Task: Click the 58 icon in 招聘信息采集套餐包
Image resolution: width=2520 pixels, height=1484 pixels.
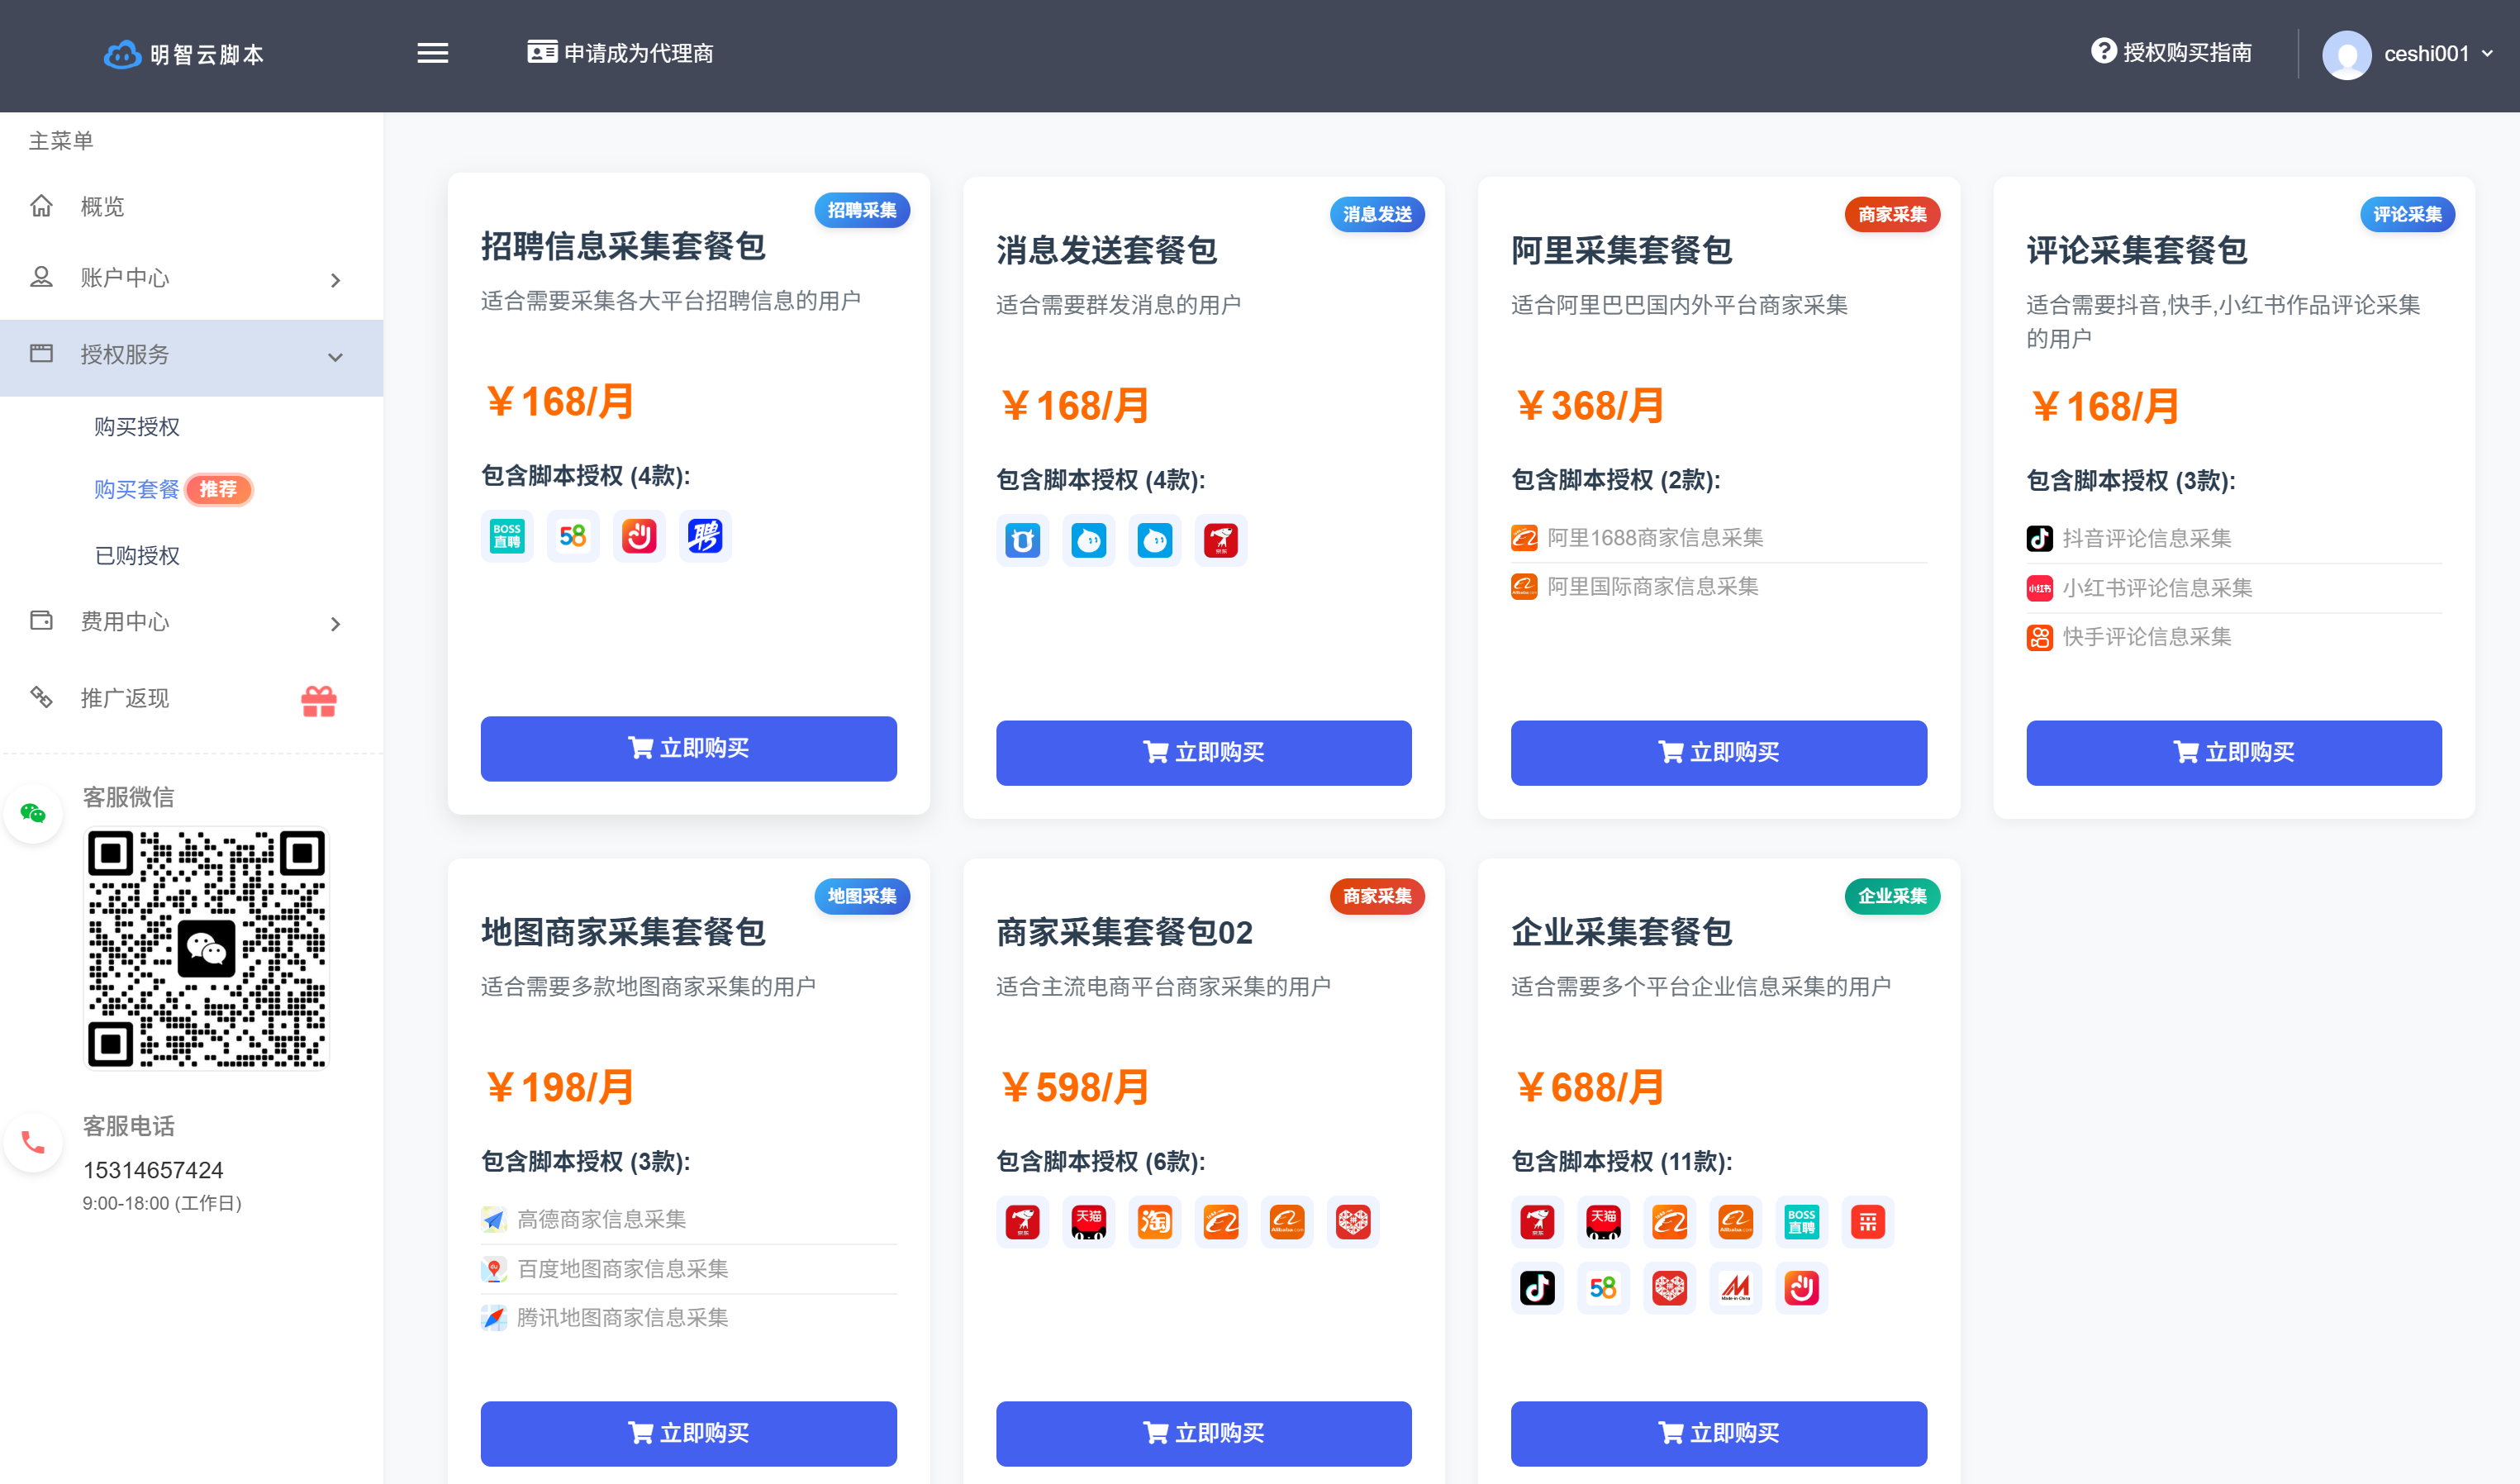Action: click(573, 536)
